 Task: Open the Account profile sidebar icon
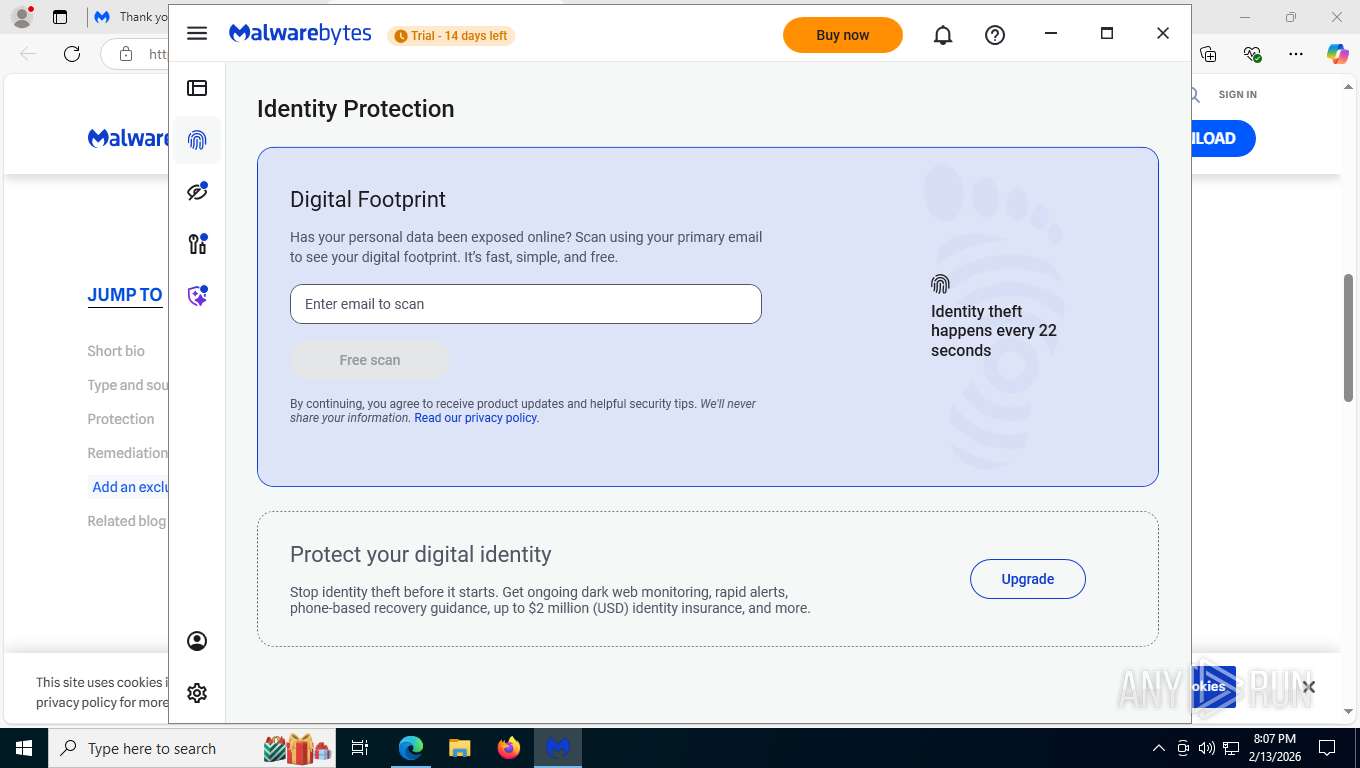click(197, 641)
